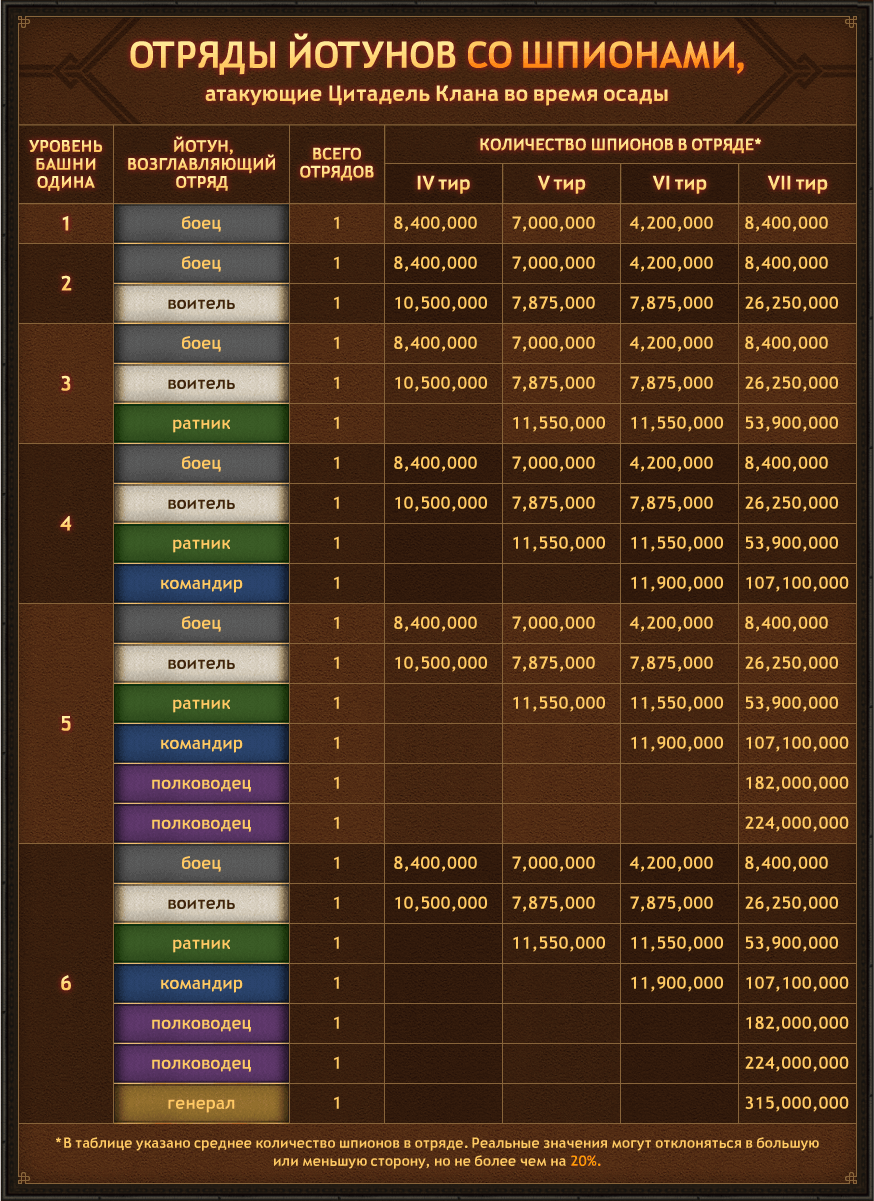Select the ЙОТУН, ВОЗГЛАВЛЯЮЩИЙ ОТРЯД header
Image resolution: width=874 pixels, height=1201 pixels.
[x=201, y=163]
